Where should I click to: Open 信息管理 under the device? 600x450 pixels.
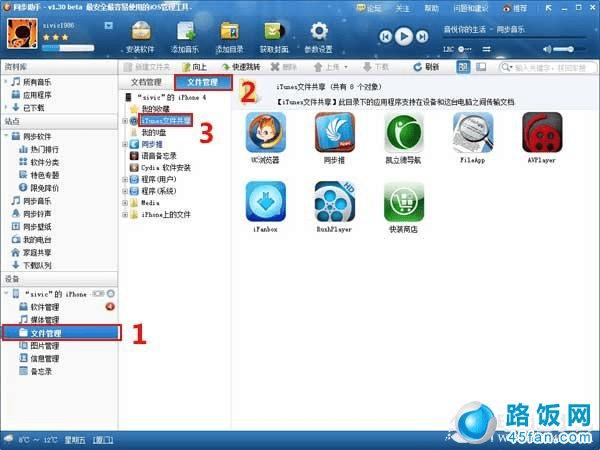44,359
